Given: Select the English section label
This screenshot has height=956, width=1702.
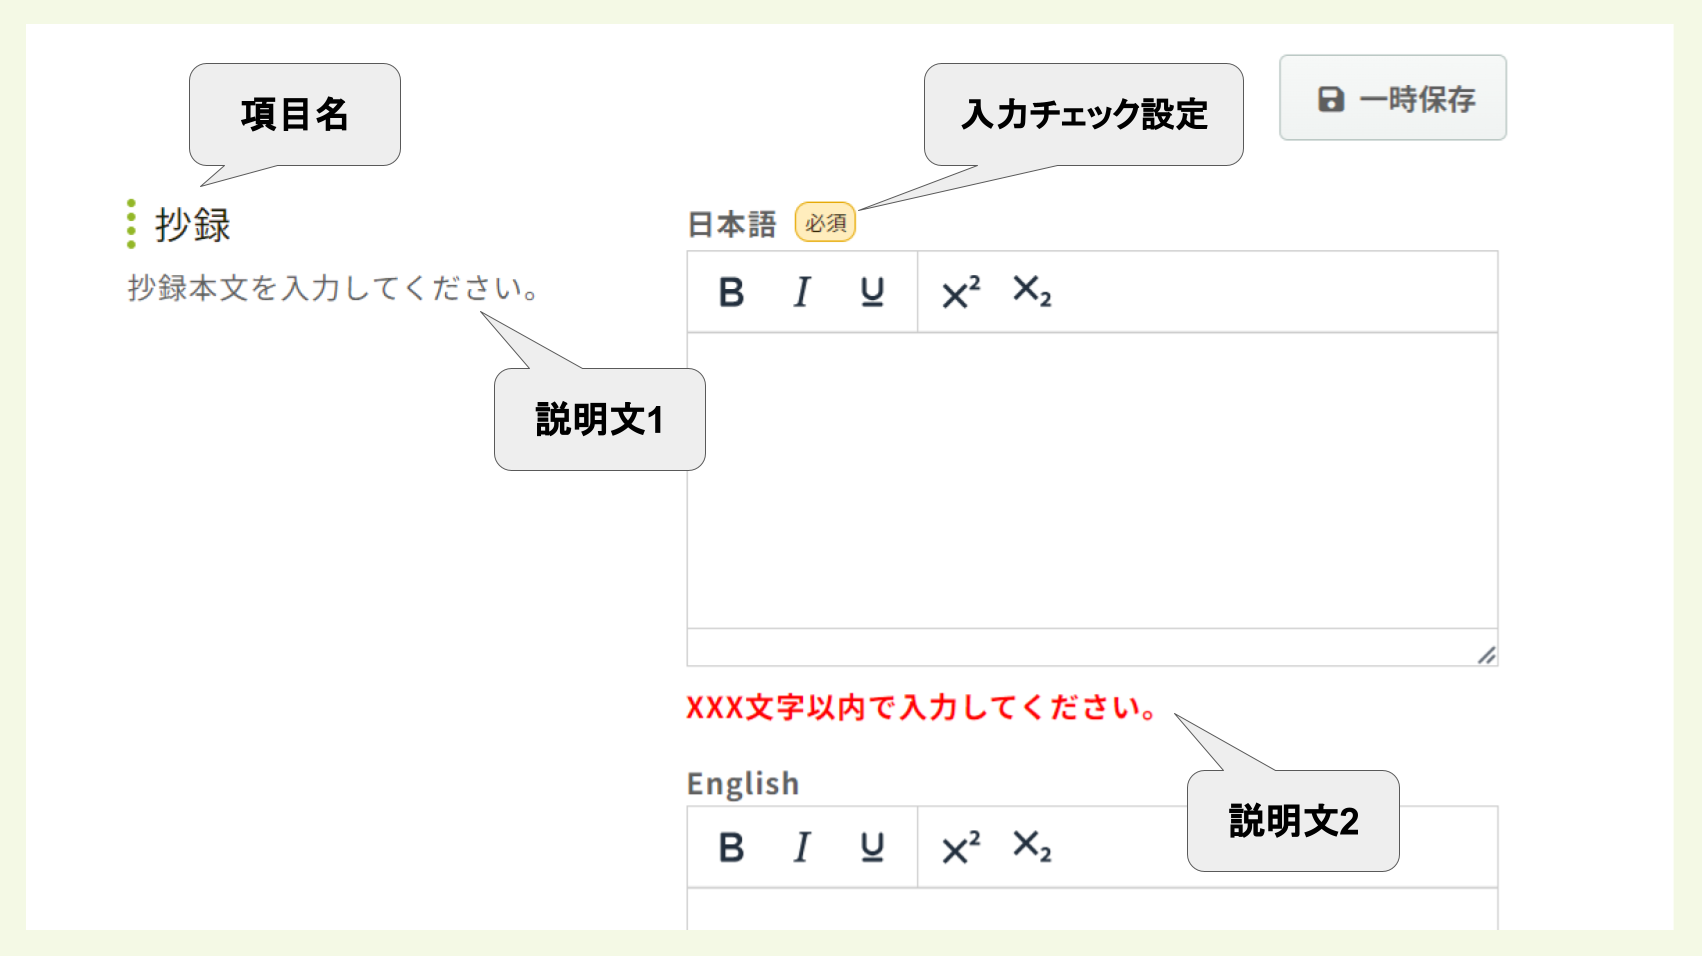Looking at the screenshot, I should click(742, 784).
